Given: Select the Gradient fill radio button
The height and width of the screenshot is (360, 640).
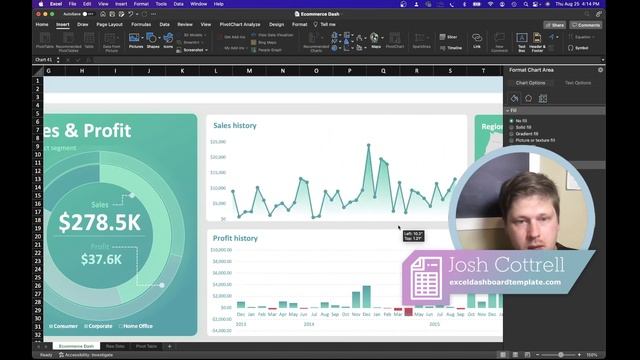Looking at the screenshot, I should click(x=511, y=134).
